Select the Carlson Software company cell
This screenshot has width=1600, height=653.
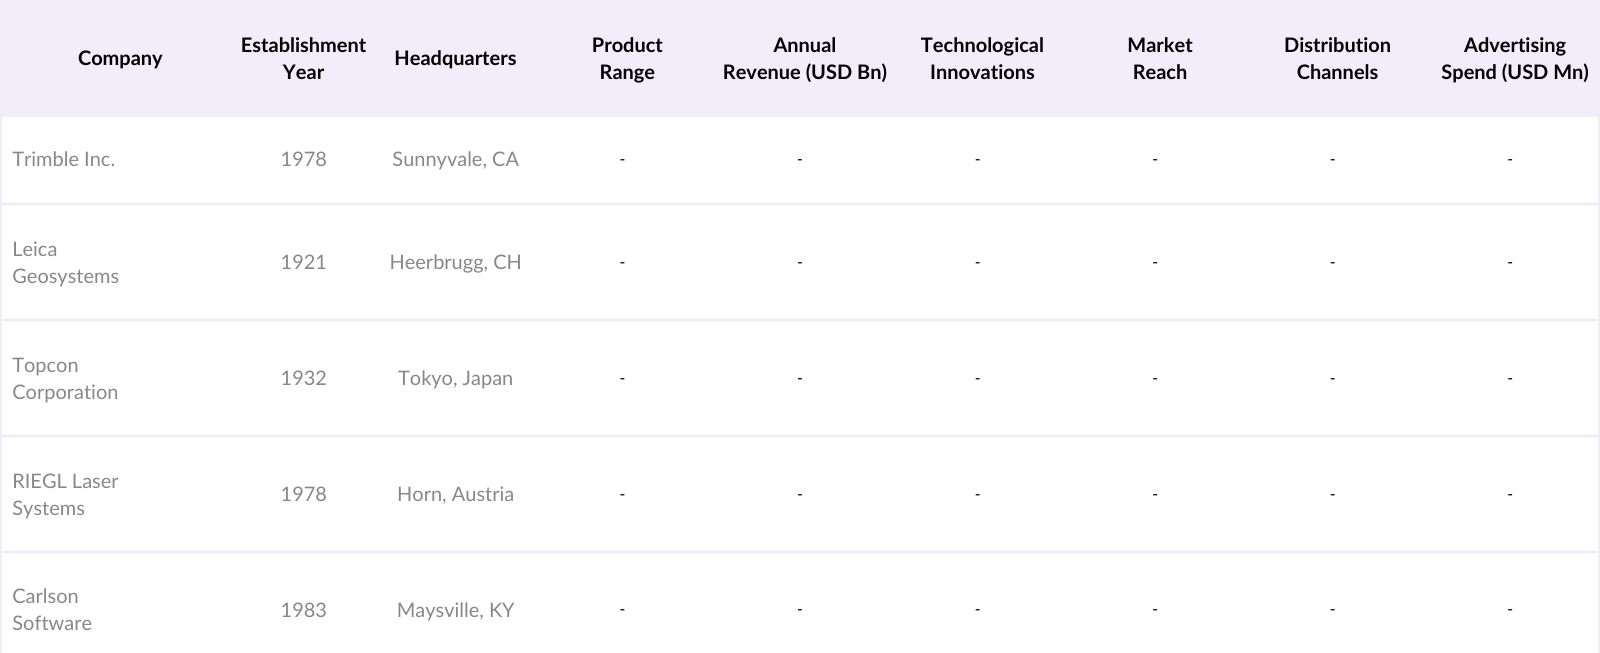click(52, 609)
